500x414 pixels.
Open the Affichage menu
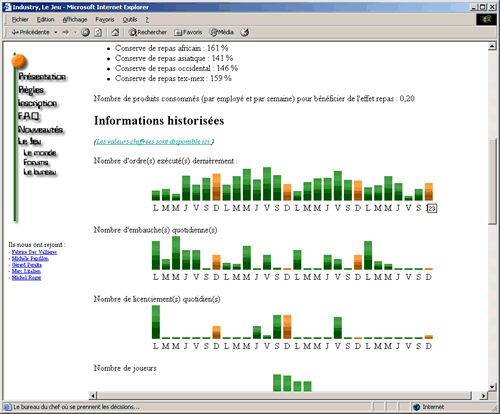[x=75, y=20]
